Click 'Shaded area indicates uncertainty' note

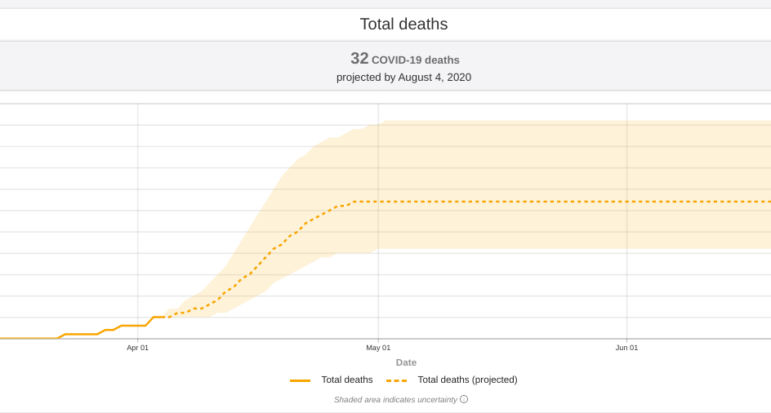point(395,399)
